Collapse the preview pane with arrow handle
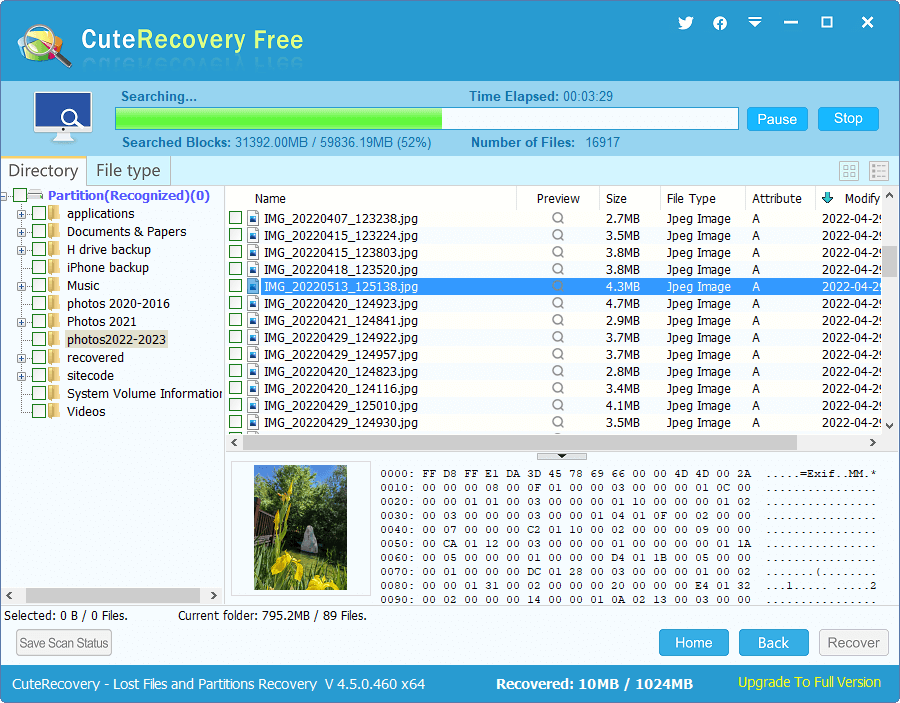 (562, 456)
